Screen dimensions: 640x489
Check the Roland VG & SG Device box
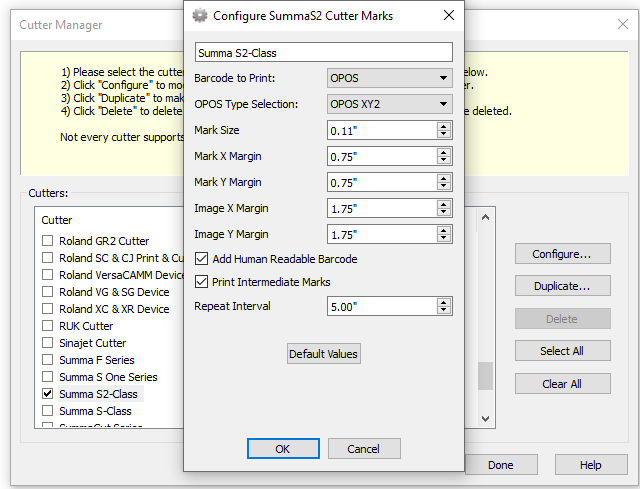(x=48, y=291)
